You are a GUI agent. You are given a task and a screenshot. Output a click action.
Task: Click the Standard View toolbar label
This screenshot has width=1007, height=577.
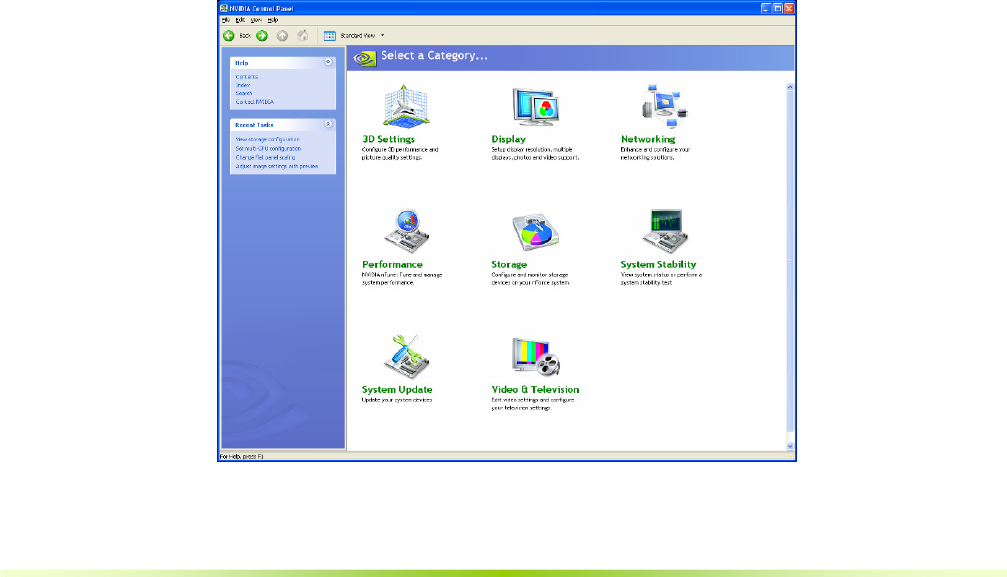click(x=358, y=36)
